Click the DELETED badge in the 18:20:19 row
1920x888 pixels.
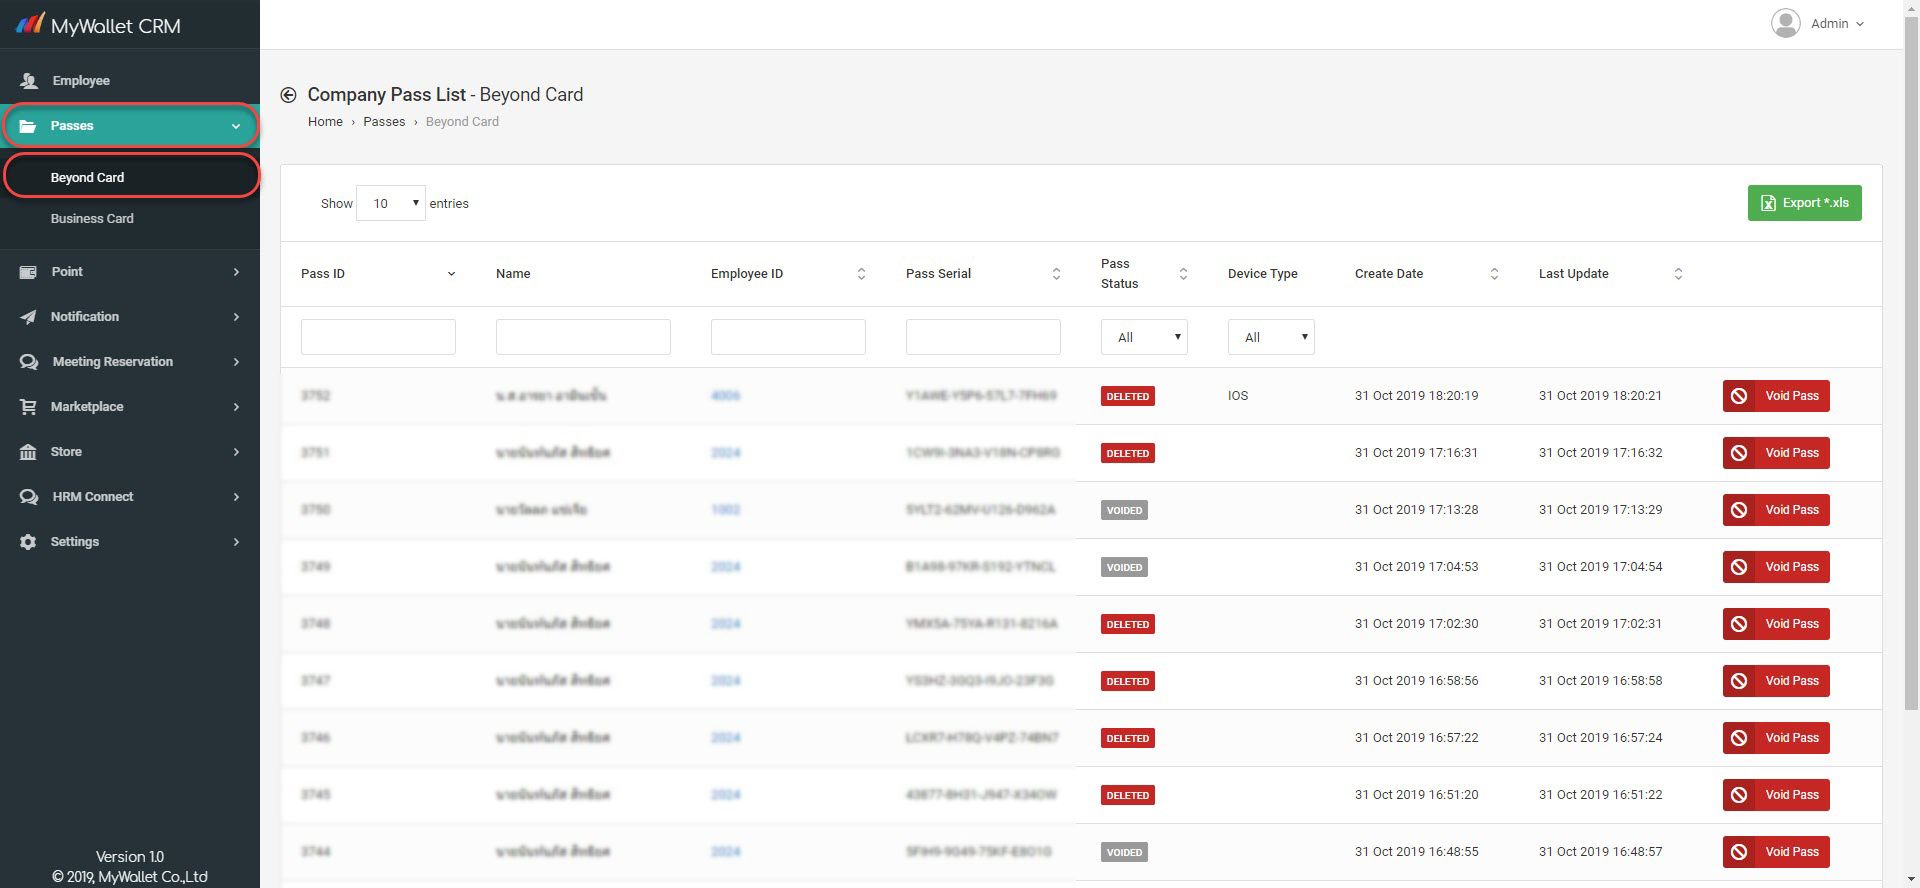1127,396
